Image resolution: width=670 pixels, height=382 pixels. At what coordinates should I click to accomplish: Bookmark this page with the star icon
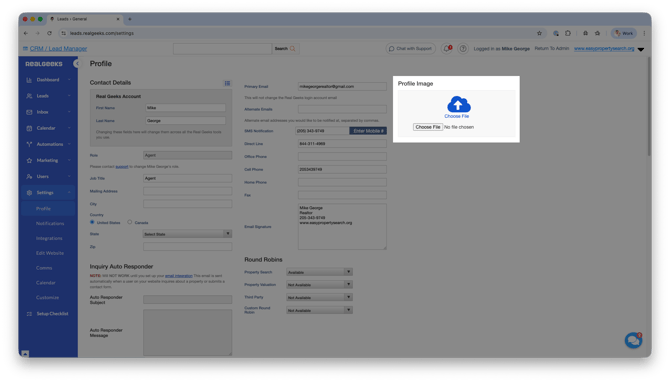pos(539,33)
